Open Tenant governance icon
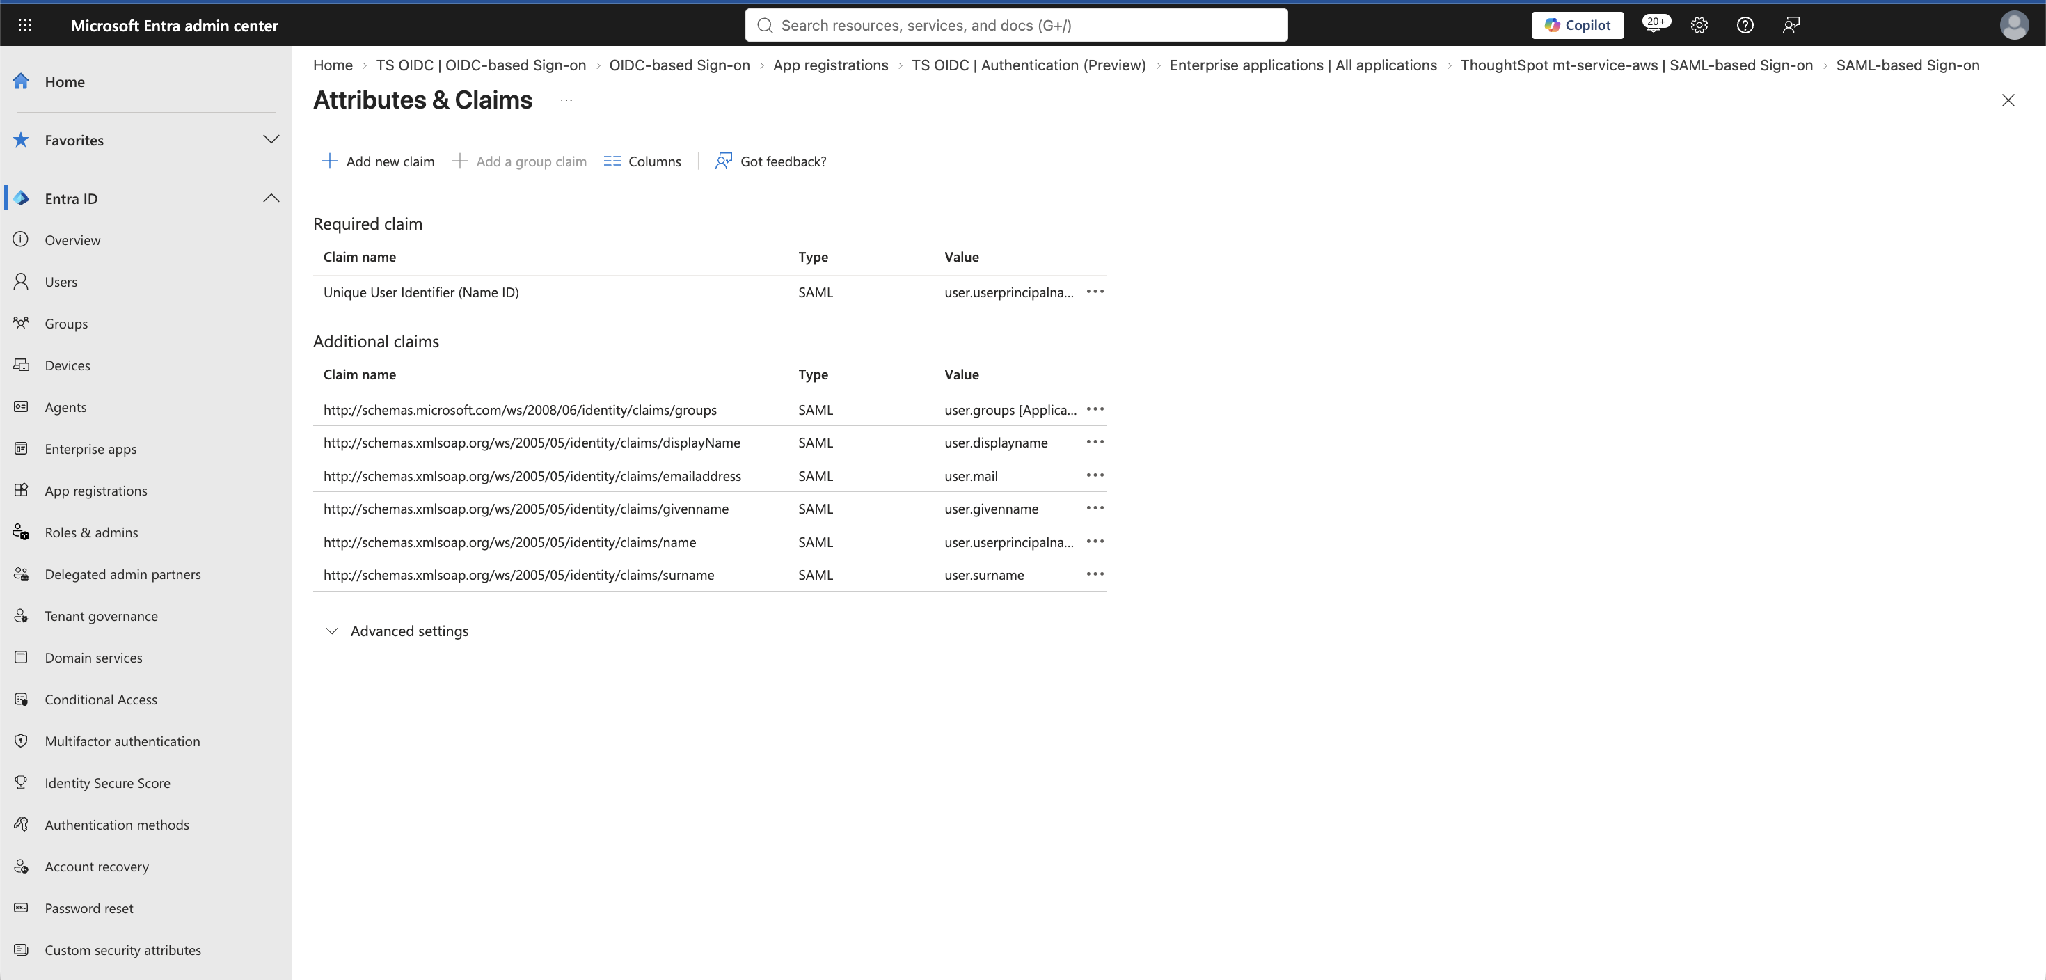This screenshot has width=2046, height=980. pyautogui.click(x=21, y=616)
